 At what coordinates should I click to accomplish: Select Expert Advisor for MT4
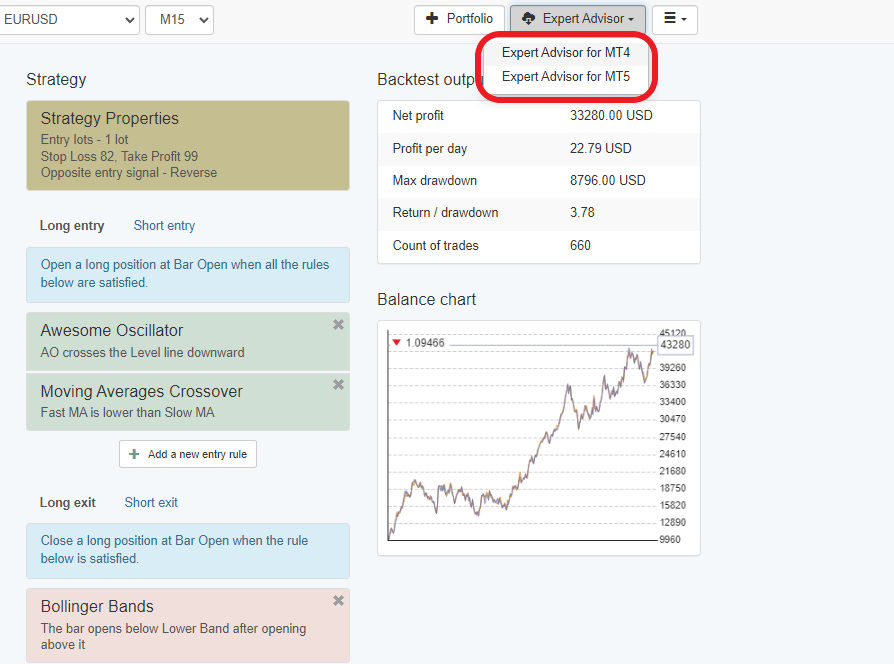point(565,53)
